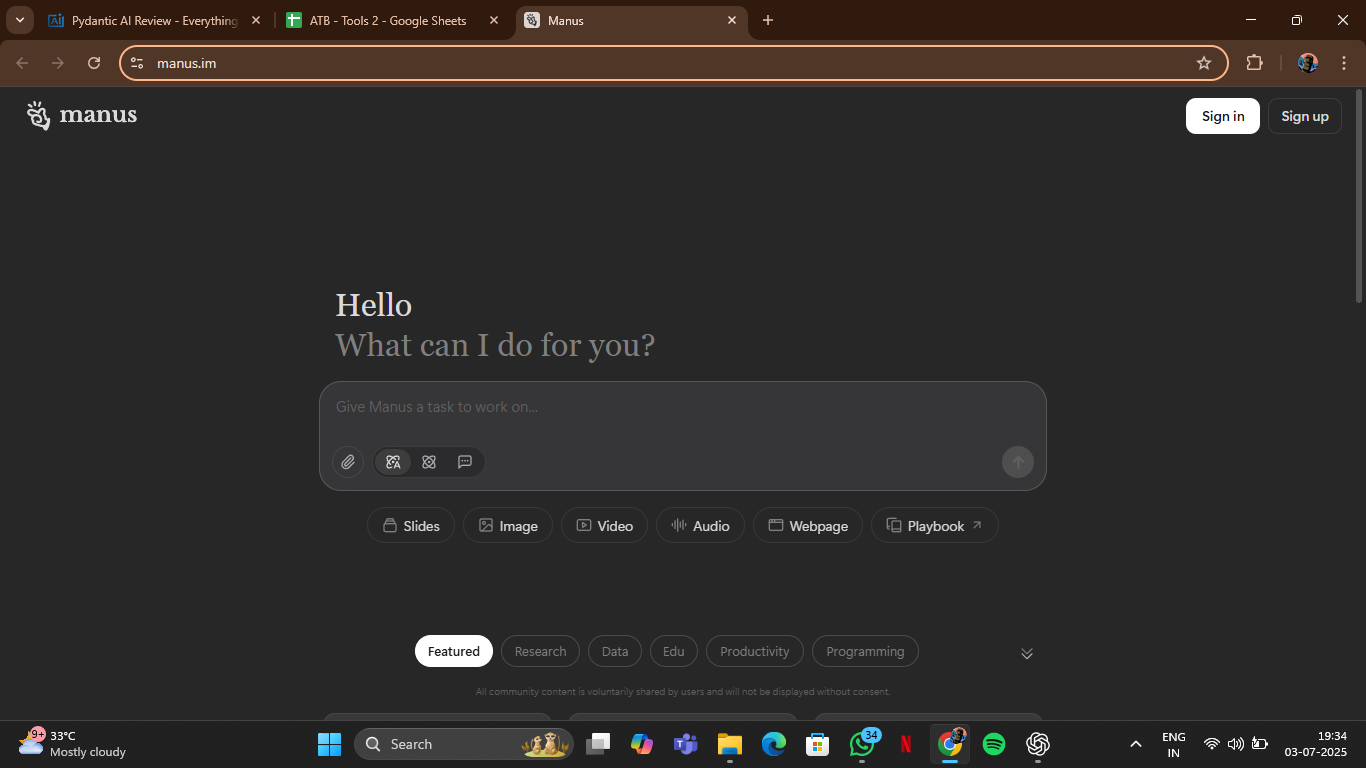Open the Wi-Fi network tray icon
Screen dimensions: 1366x768
pos(1211,744)
